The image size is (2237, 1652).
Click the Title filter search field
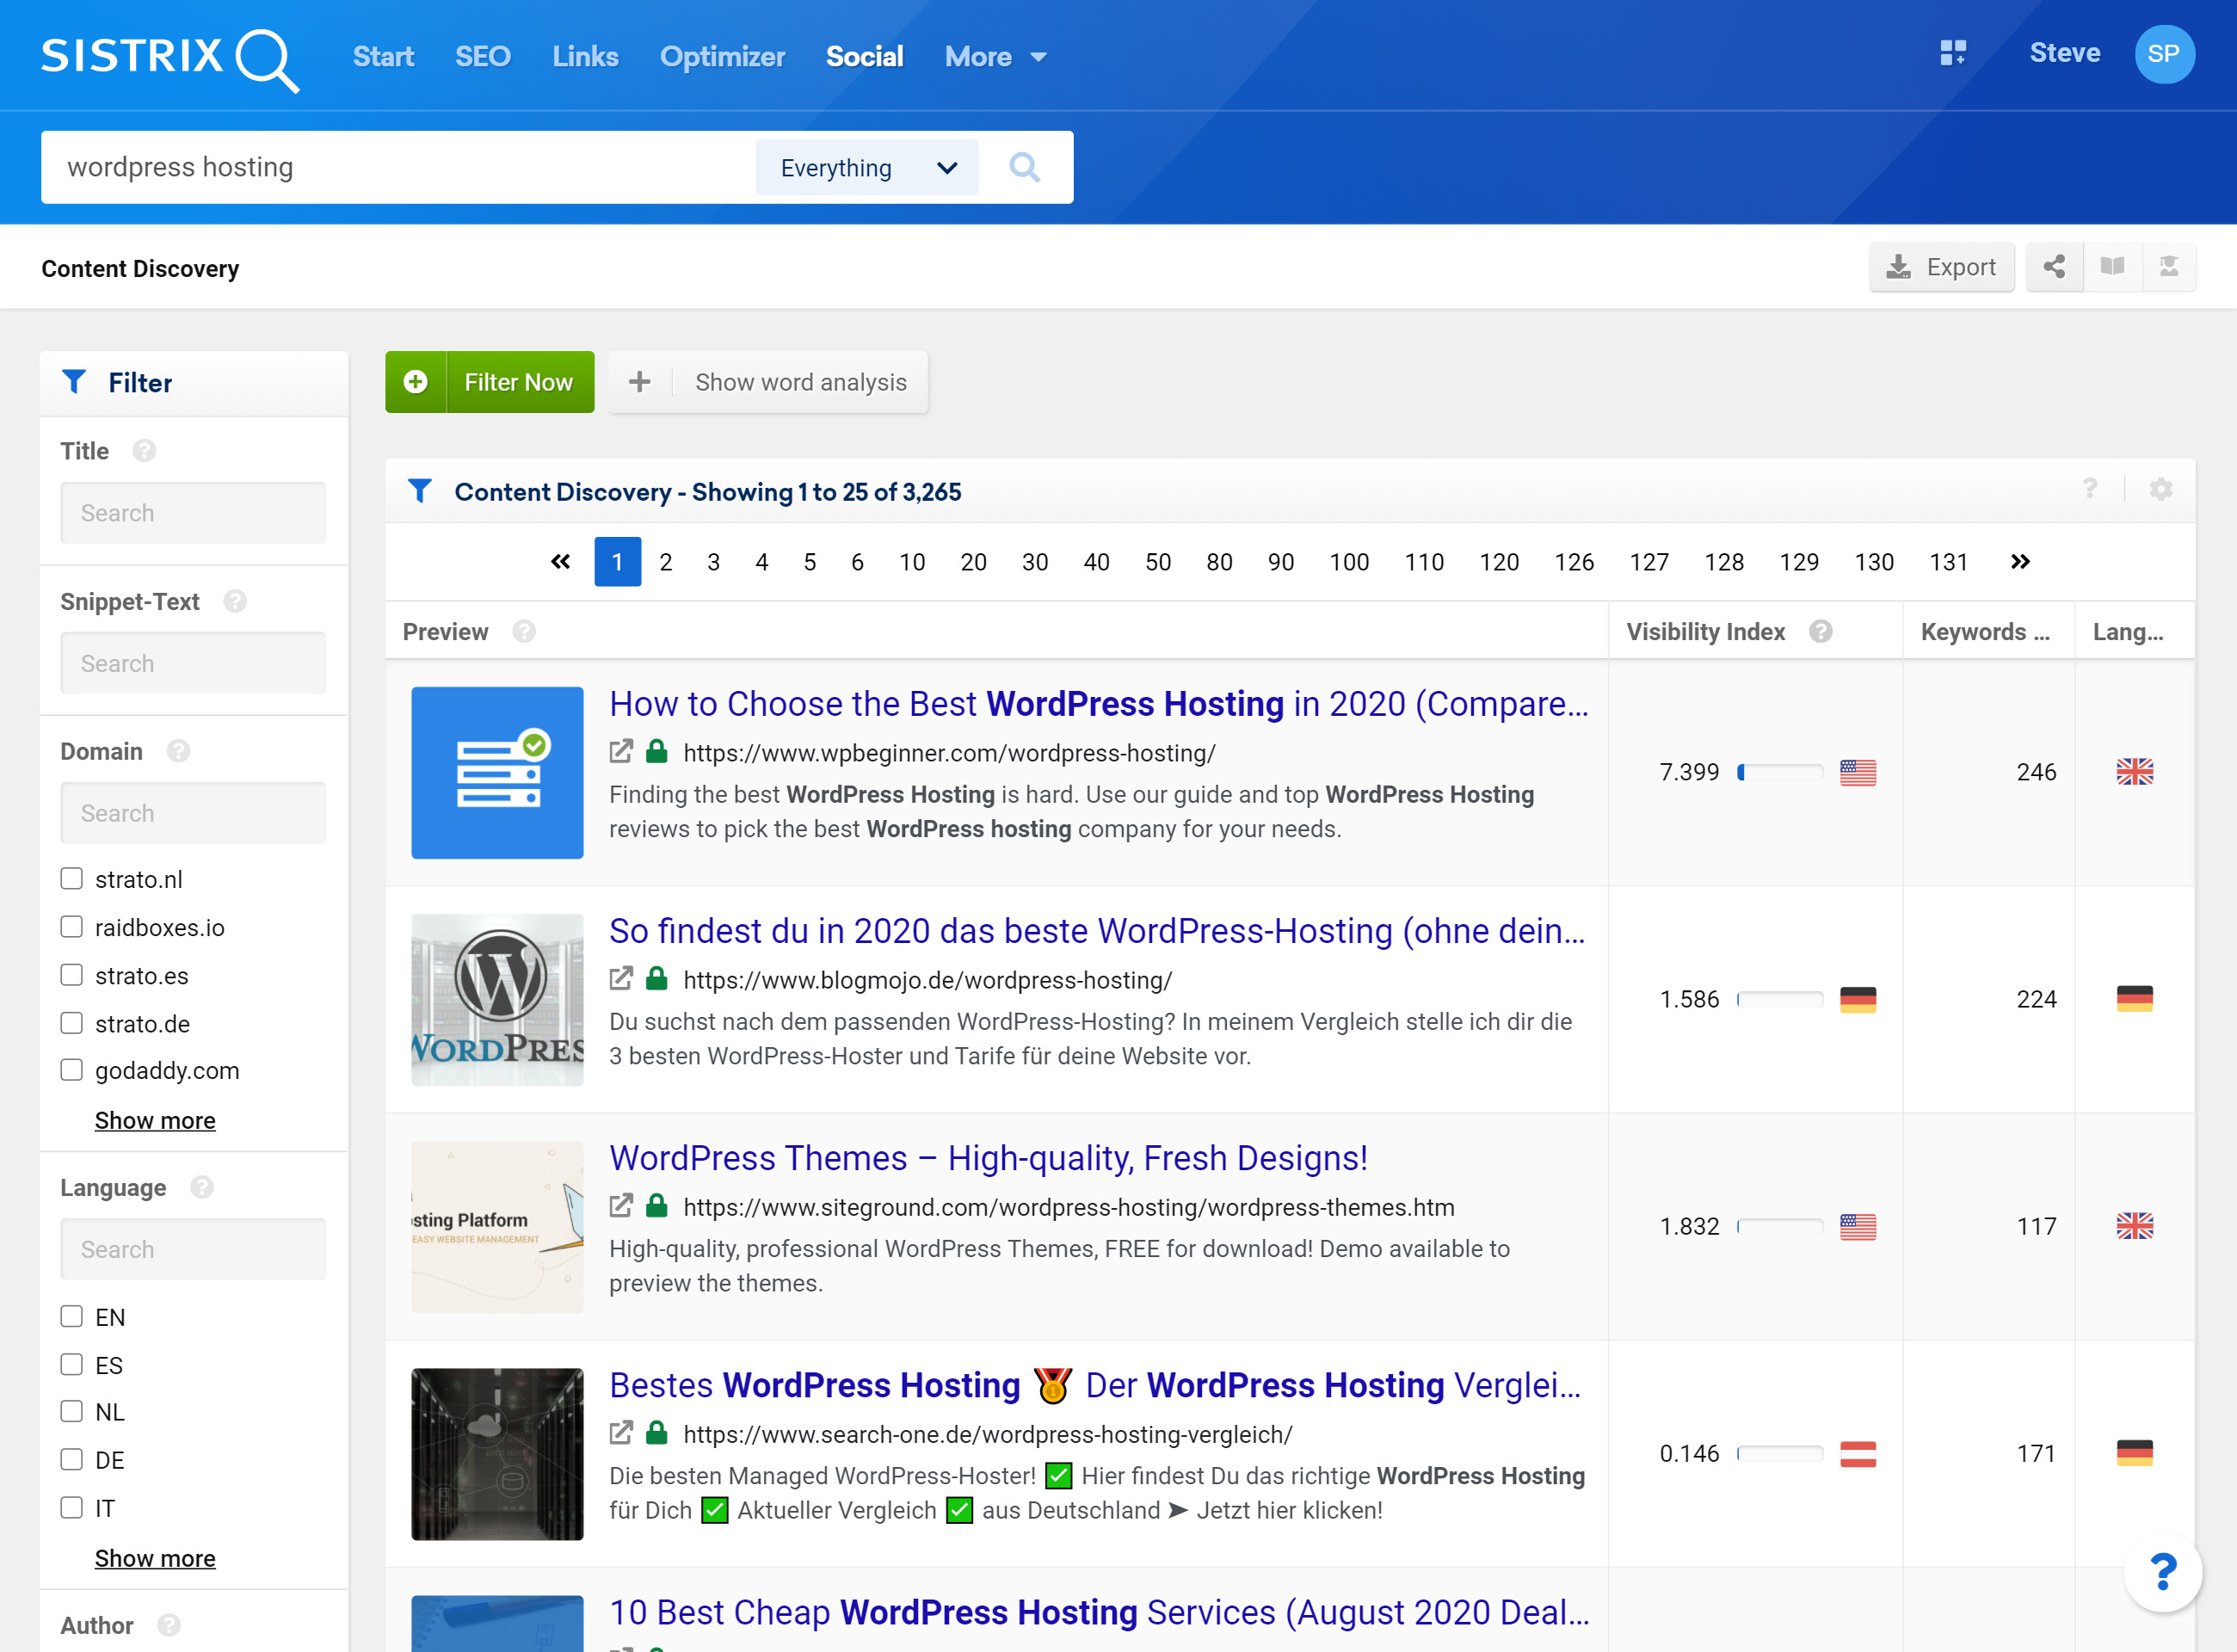point(193,513)
